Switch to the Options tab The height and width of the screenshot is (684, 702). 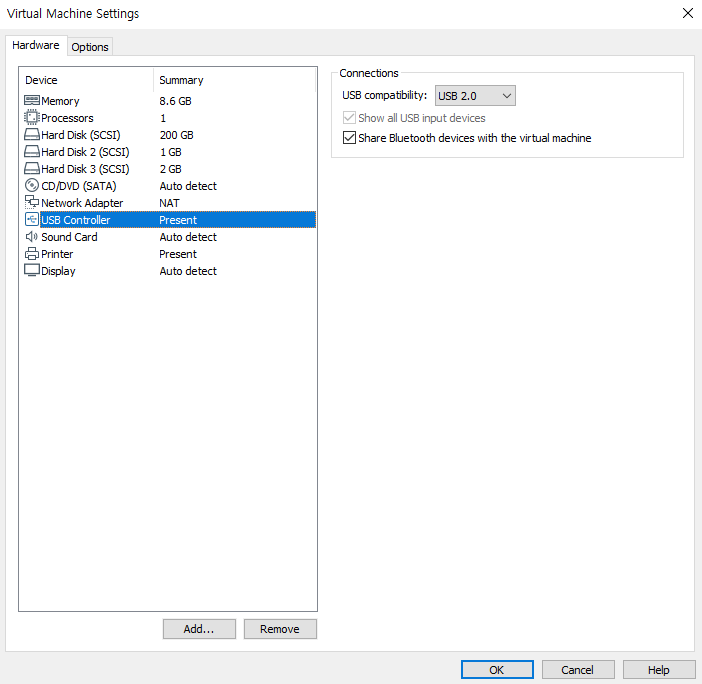pyautogui.click(x=90, y=47)
